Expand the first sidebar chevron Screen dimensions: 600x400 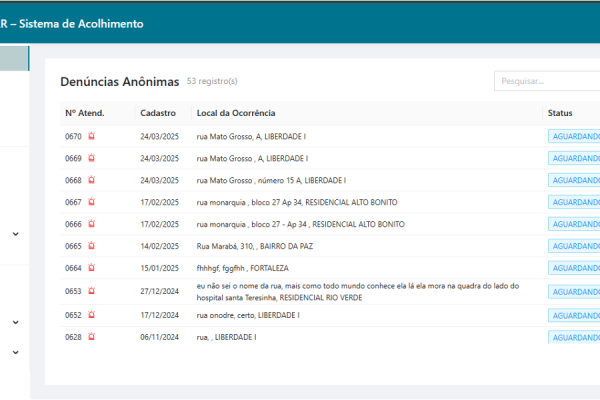tap(15, 234)
